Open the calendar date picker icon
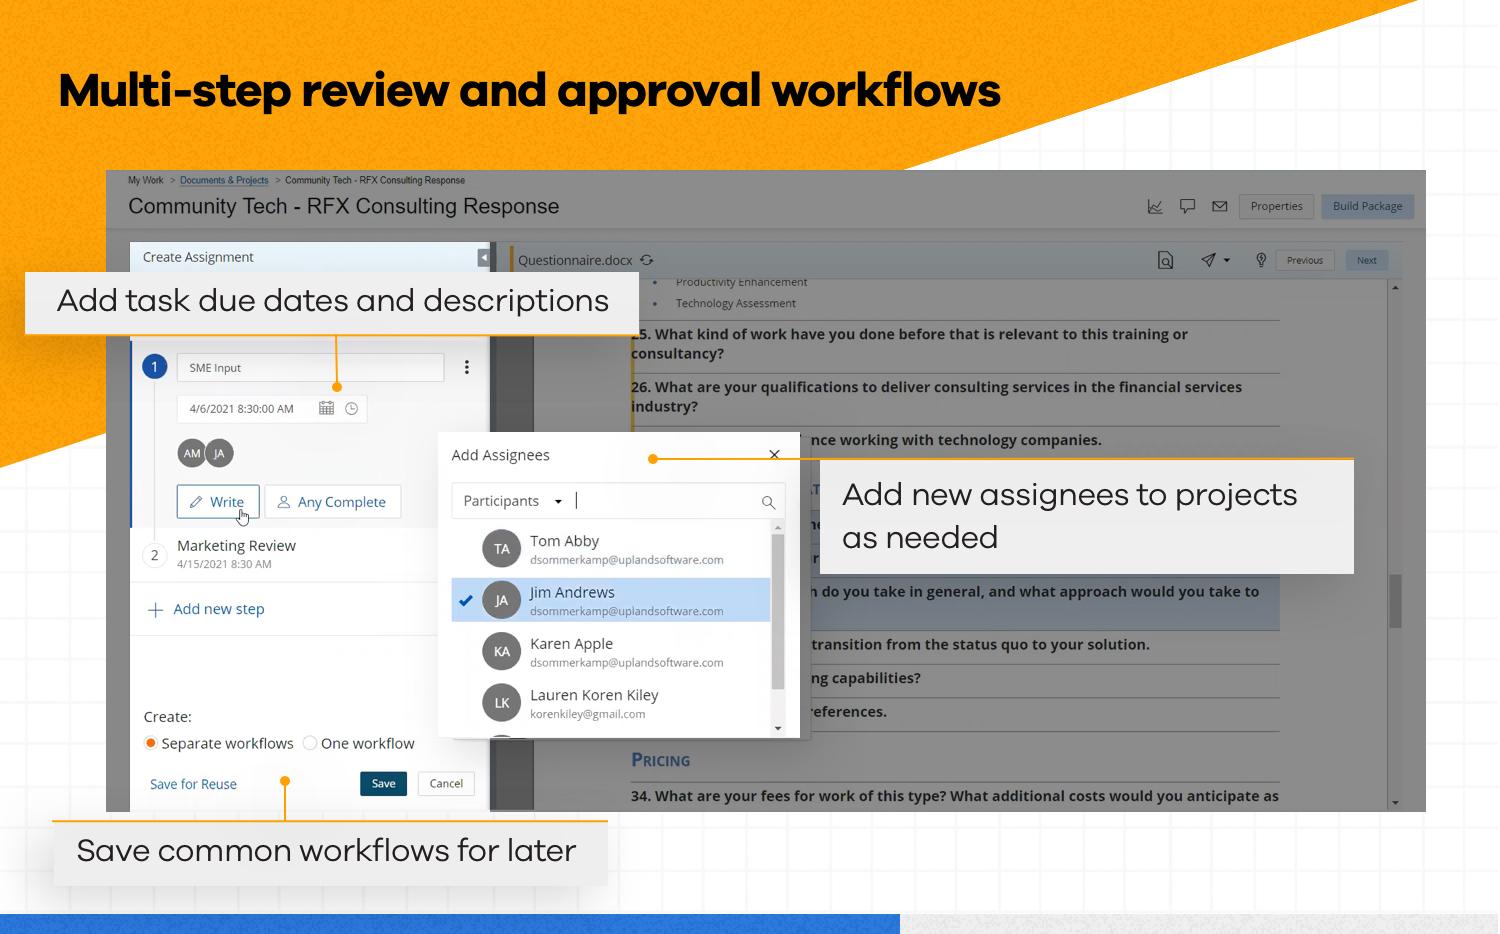 coord(326,408)
